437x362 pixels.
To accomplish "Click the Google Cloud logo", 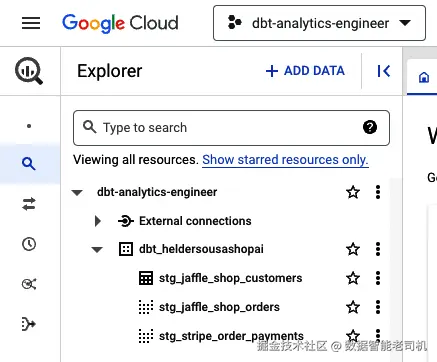I will (x=120, y=23).
